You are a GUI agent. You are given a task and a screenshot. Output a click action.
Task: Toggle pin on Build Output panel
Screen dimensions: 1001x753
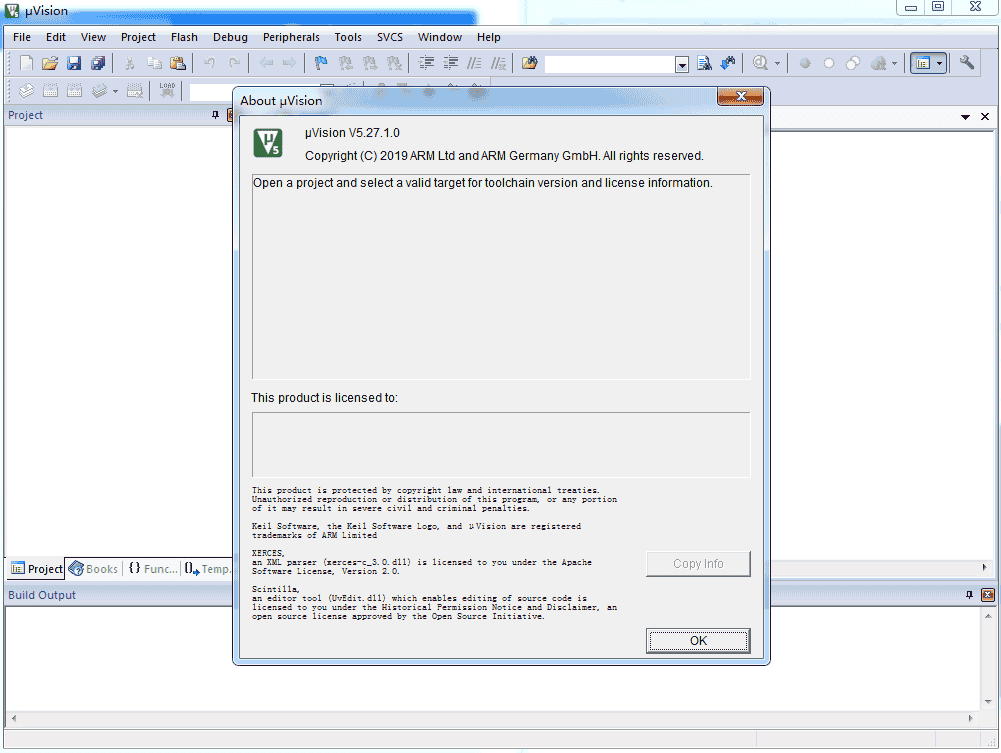click(x=969, y=595)
